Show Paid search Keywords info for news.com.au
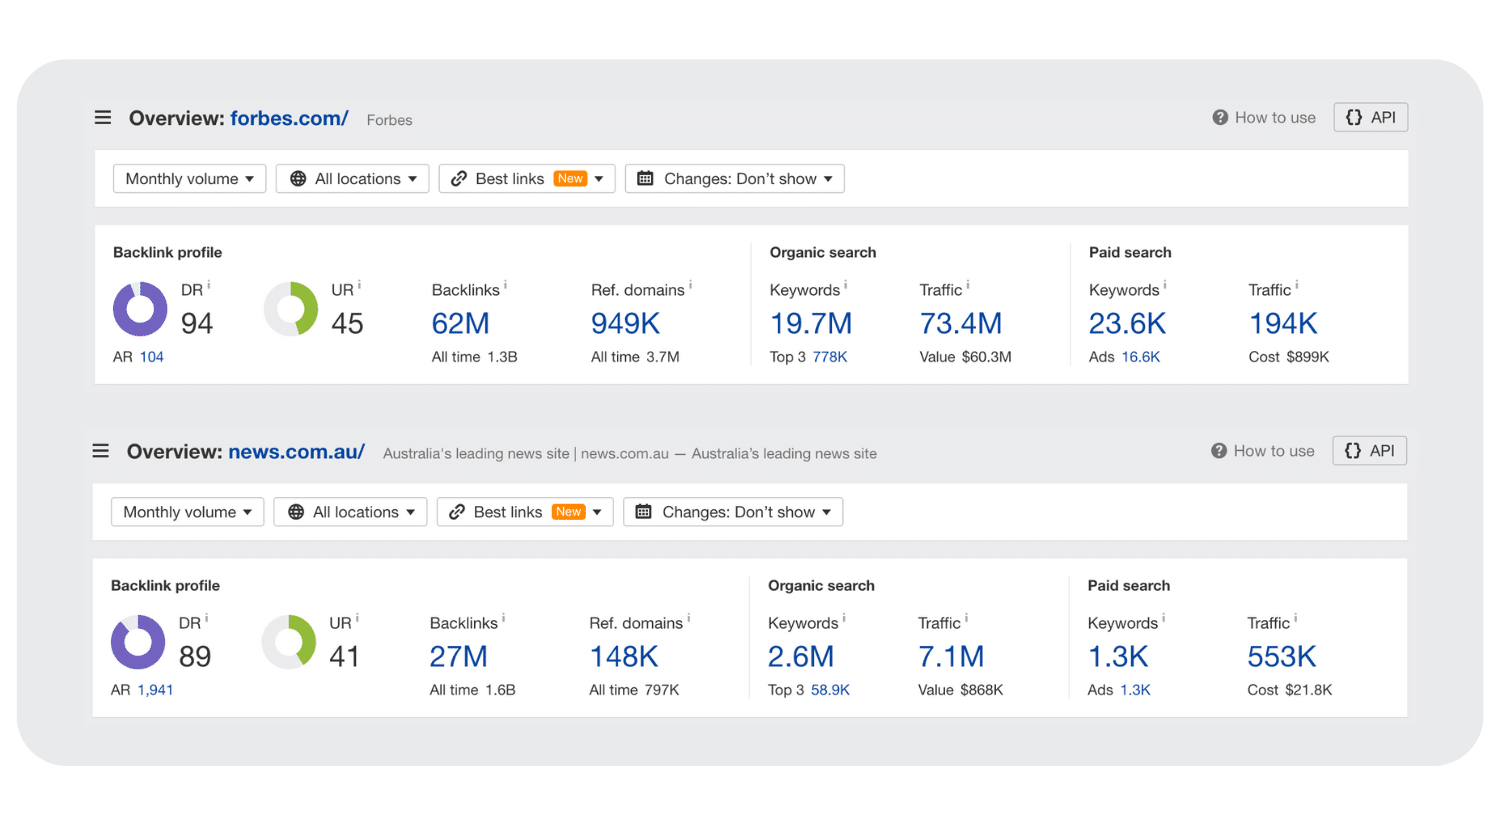 pyautogui.click(x=1163, y=619)
